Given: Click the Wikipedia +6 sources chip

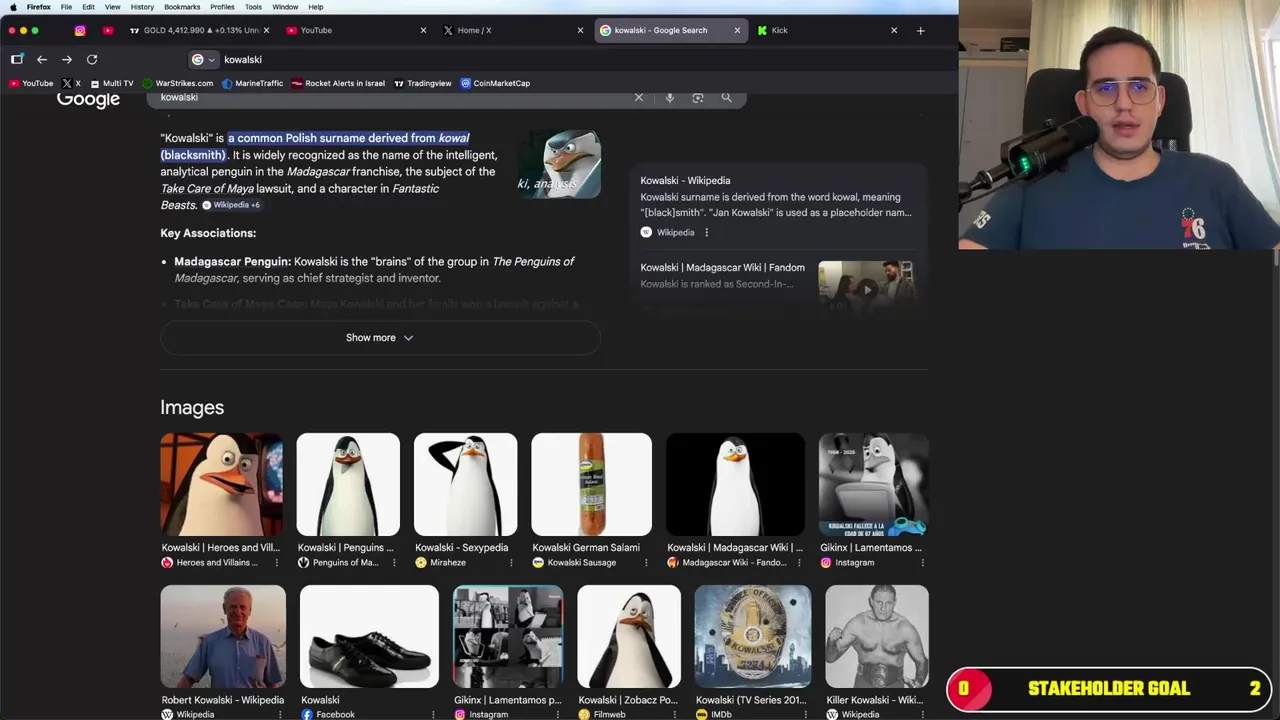Looking at the screenshot, I should (231, 205).
